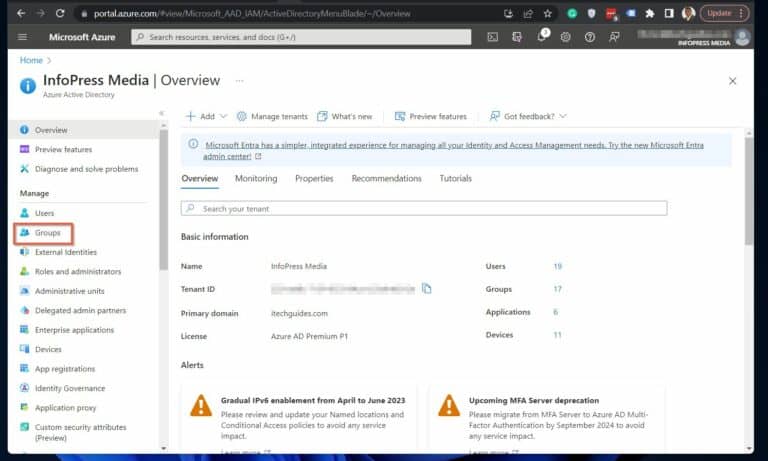Open the Chrome profile avatar
The width and height of the screenshot is (768, 461).
[x=688, y=14]
